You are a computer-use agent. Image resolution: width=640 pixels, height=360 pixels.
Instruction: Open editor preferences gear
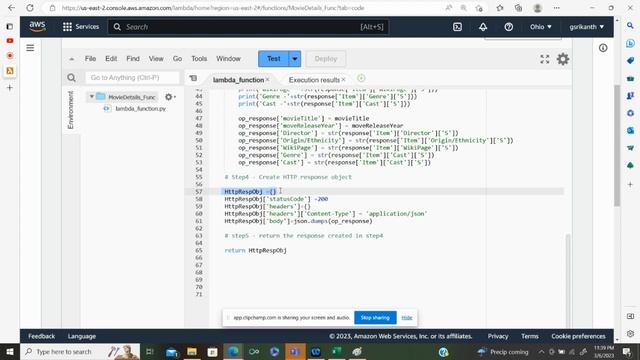563,59
